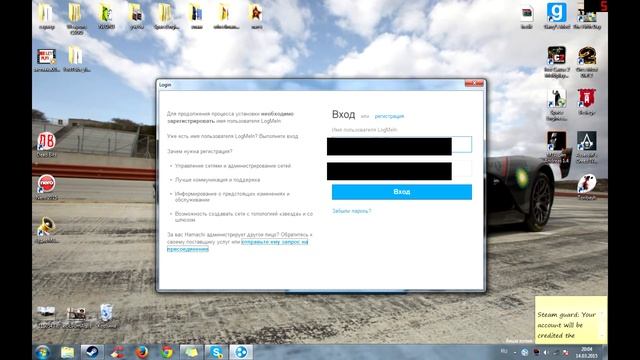The image size is (640, 360).
Task: Click the RU language indicator
Action: click(504, 351)
